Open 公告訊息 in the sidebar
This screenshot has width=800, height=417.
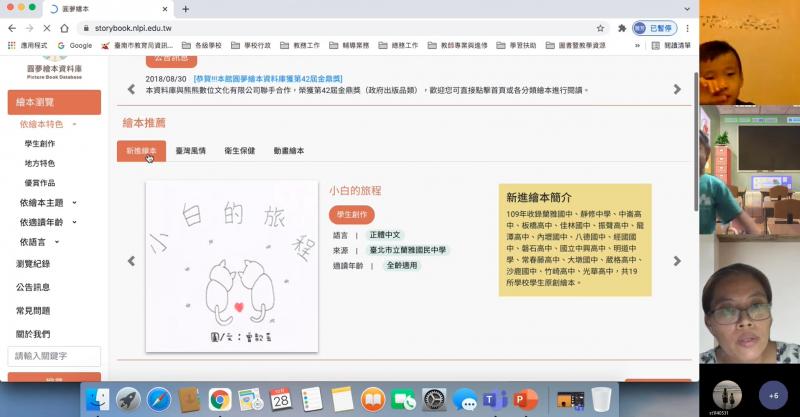click(33, 287)
